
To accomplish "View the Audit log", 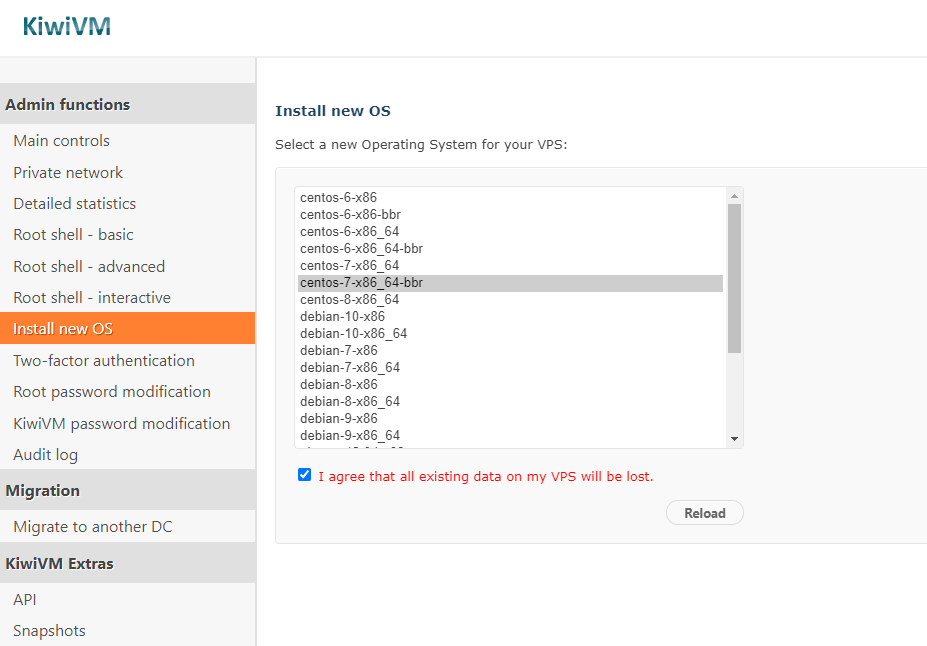I will click(45, 454).
